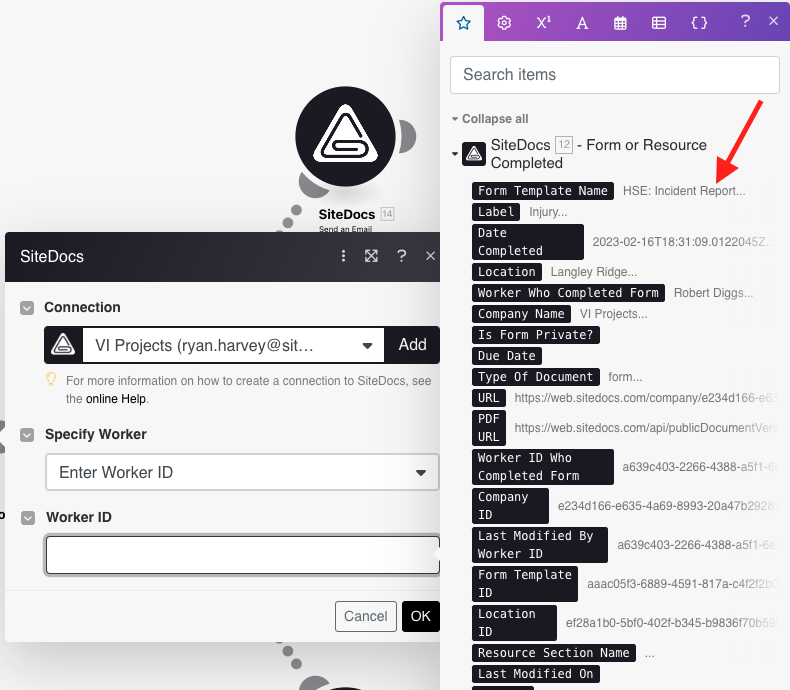
Task: Select the PDF URL pill
Action: click(489, 428)
